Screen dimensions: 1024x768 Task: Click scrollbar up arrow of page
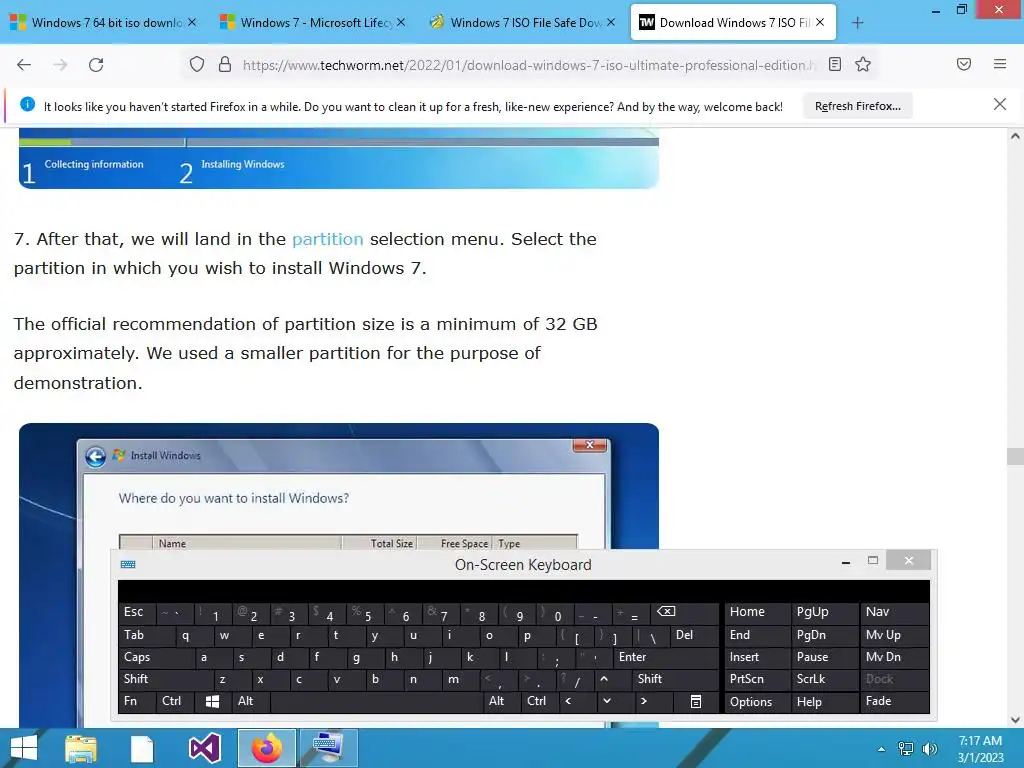(x=1015, y=136)
